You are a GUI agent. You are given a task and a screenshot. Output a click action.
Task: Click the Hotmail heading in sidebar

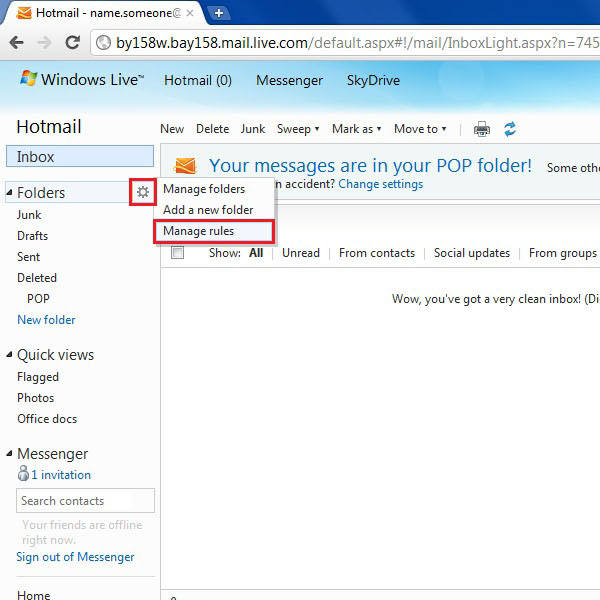(x=49, y=127)
